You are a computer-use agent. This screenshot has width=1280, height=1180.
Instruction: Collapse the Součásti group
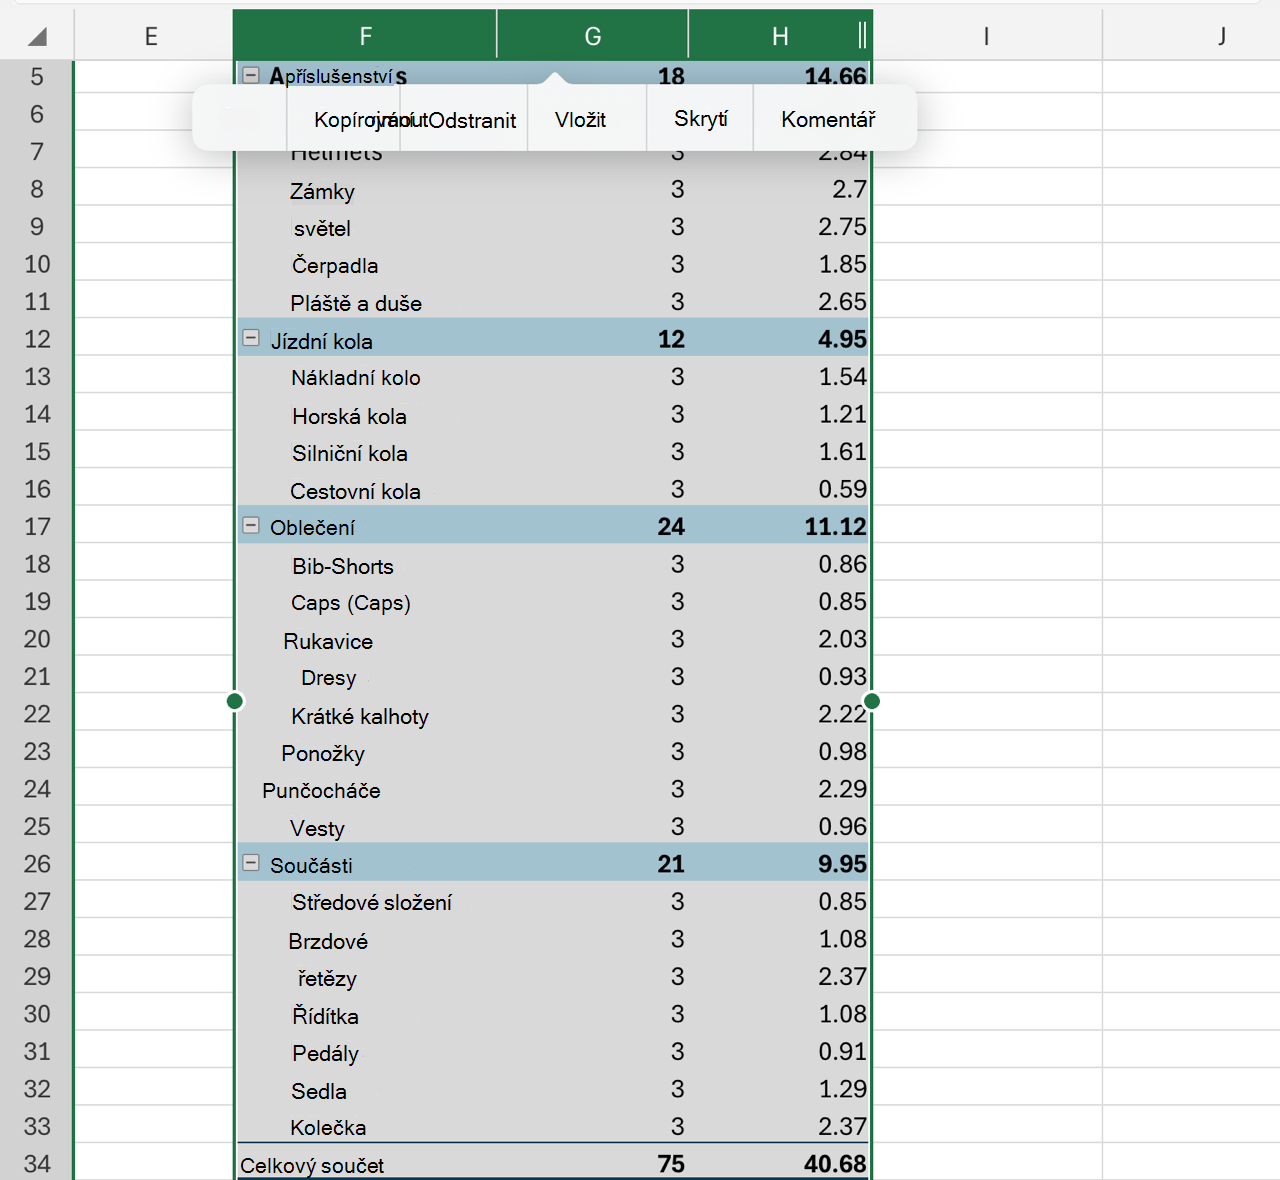[x=251, y=862]
